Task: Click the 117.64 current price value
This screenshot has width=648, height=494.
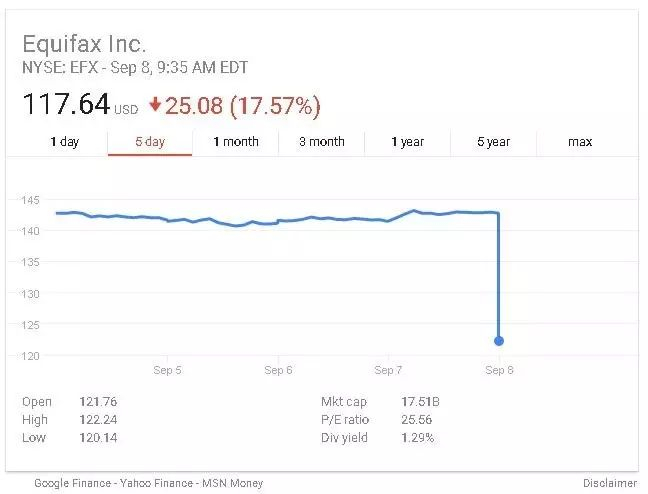Action: 65,104
